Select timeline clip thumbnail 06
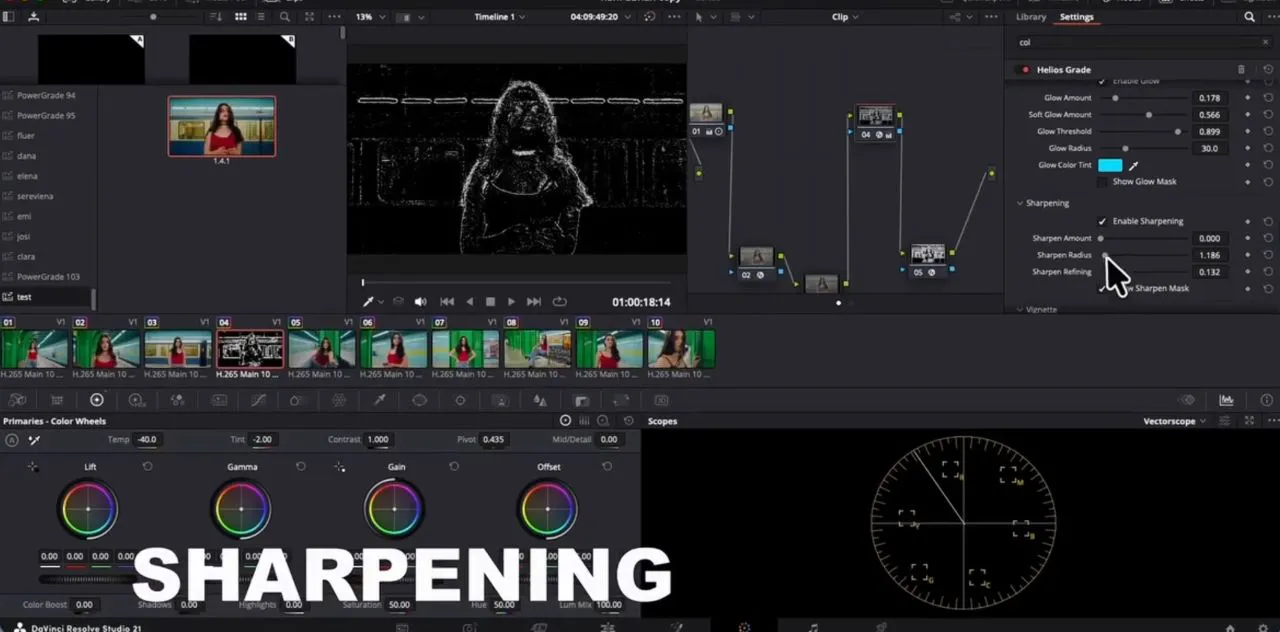1280x632 pixels. click(395, 349)
